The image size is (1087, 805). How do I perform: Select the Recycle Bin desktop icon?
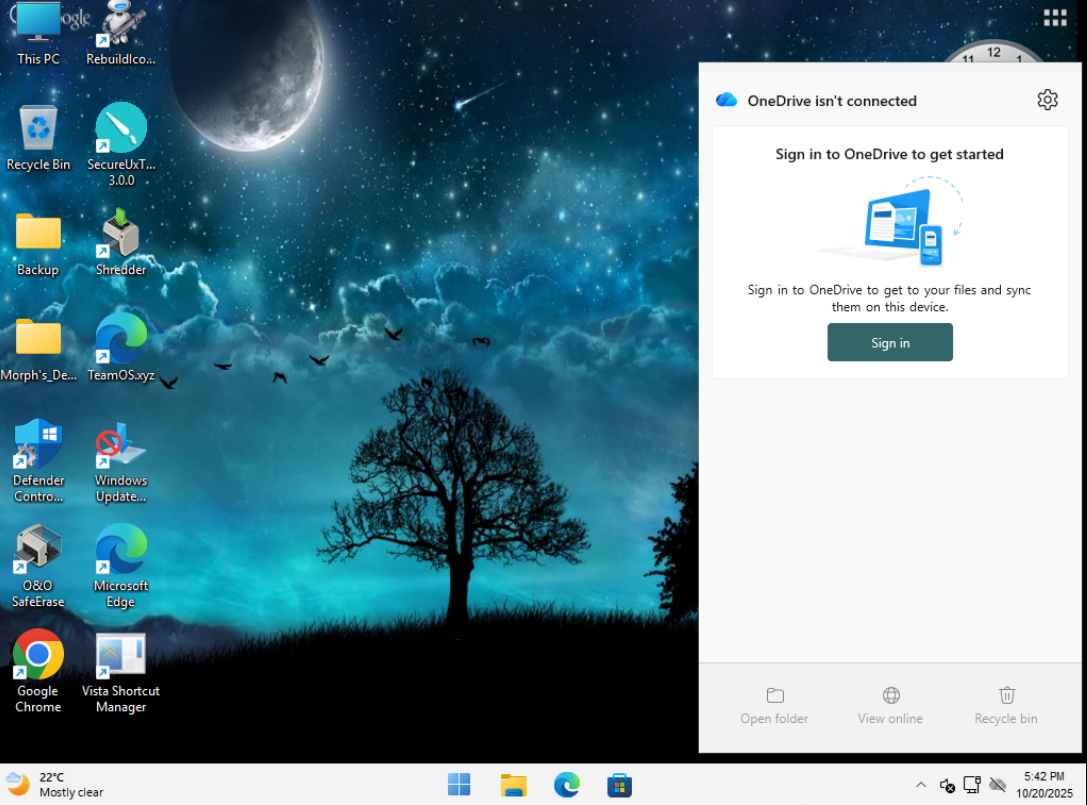pos(38,138)
